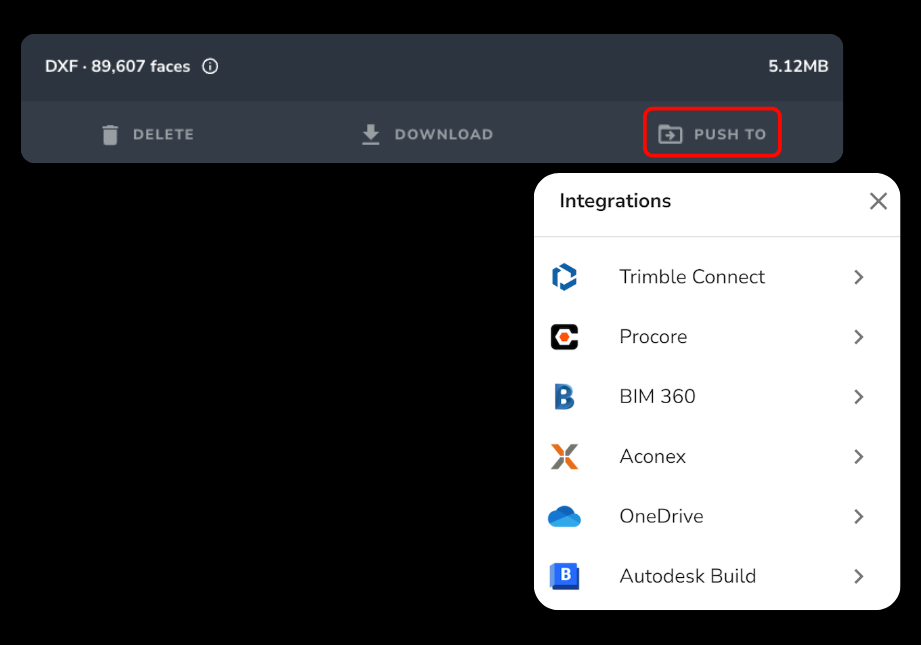
Task: Click the Push To folder icon
Action: tap(670, 134)
